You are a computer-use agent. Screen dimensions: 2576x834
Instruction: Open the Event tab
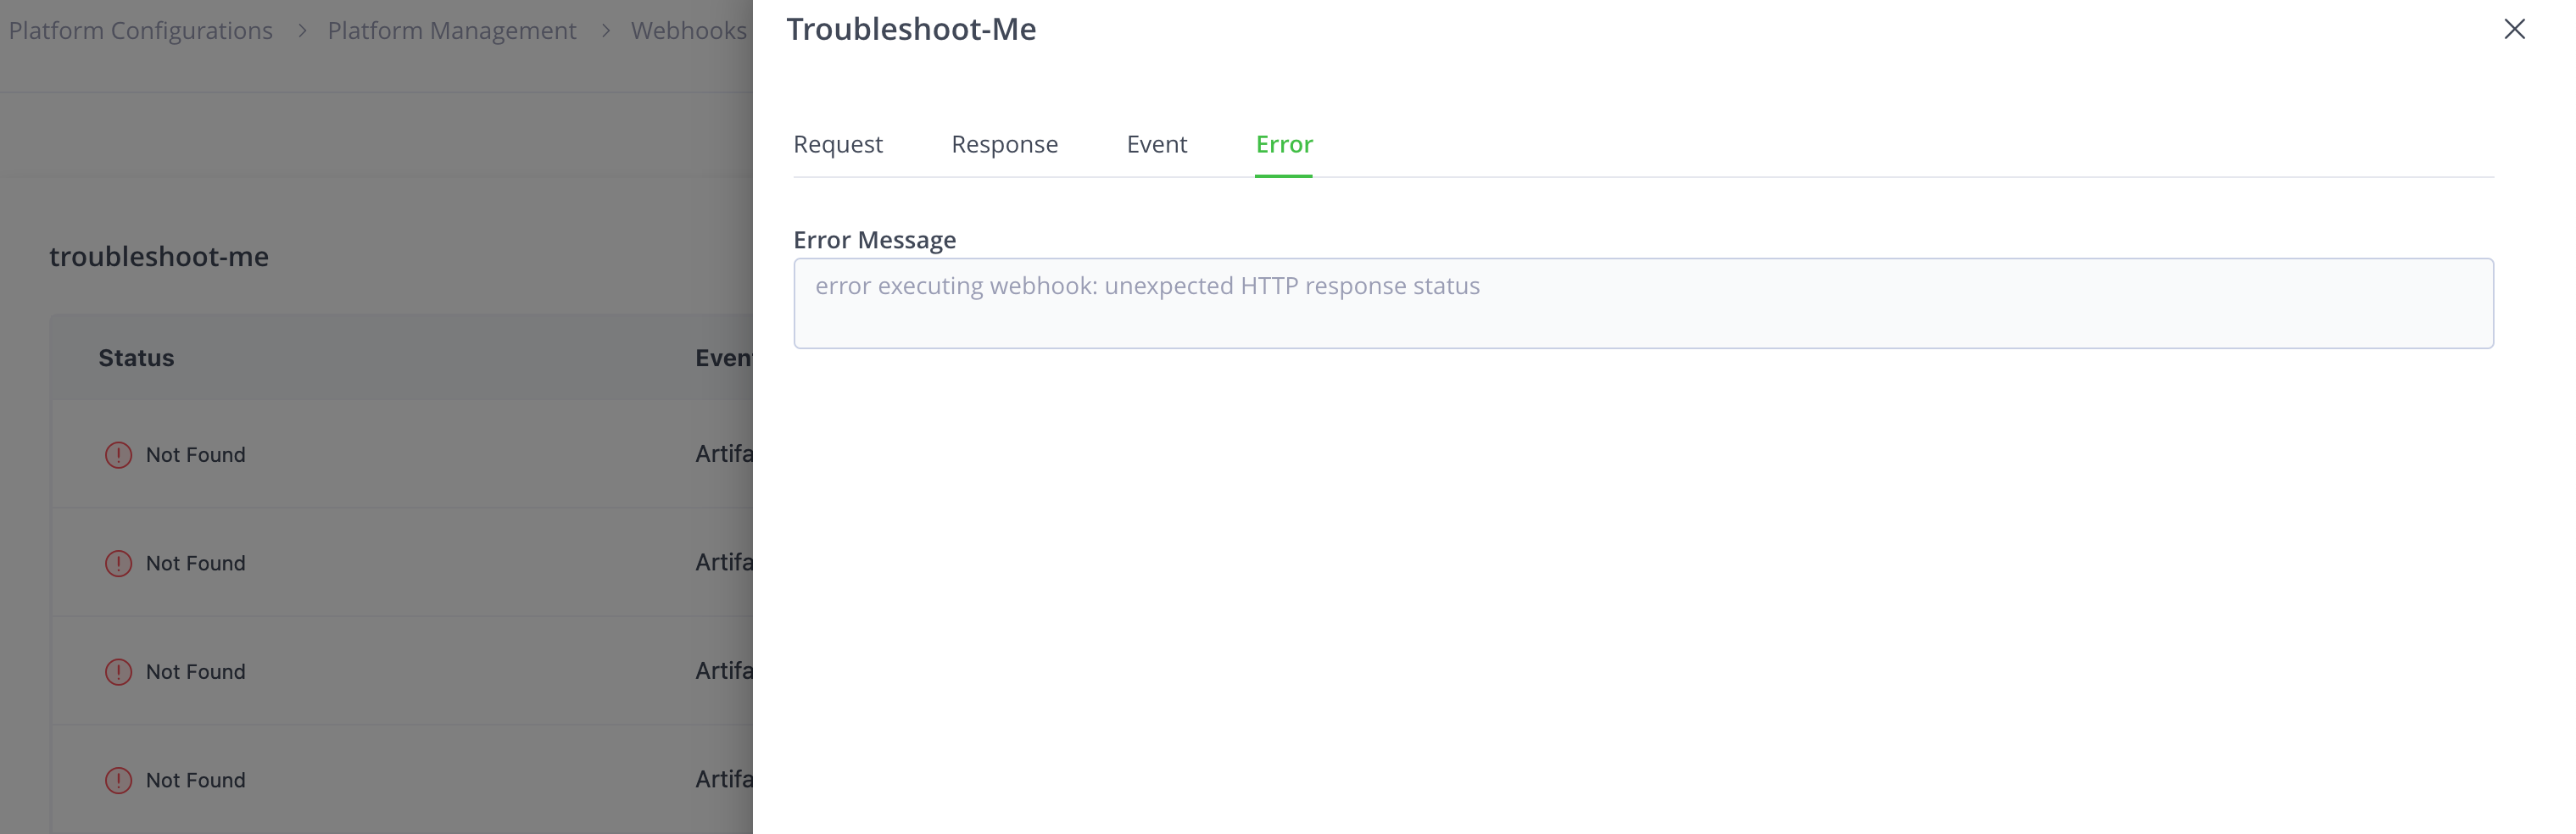[x=1156, y=144]
